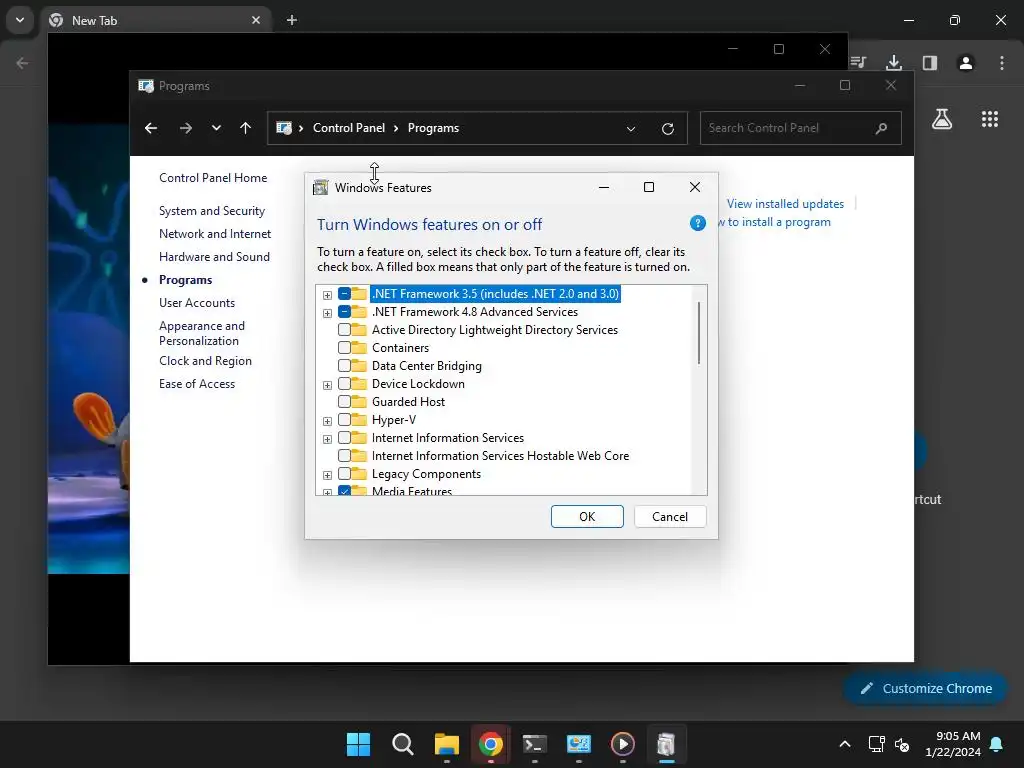Toggle Chrome side panel icon
Screen dimensions: 1024x768
[x=929, y=63]
